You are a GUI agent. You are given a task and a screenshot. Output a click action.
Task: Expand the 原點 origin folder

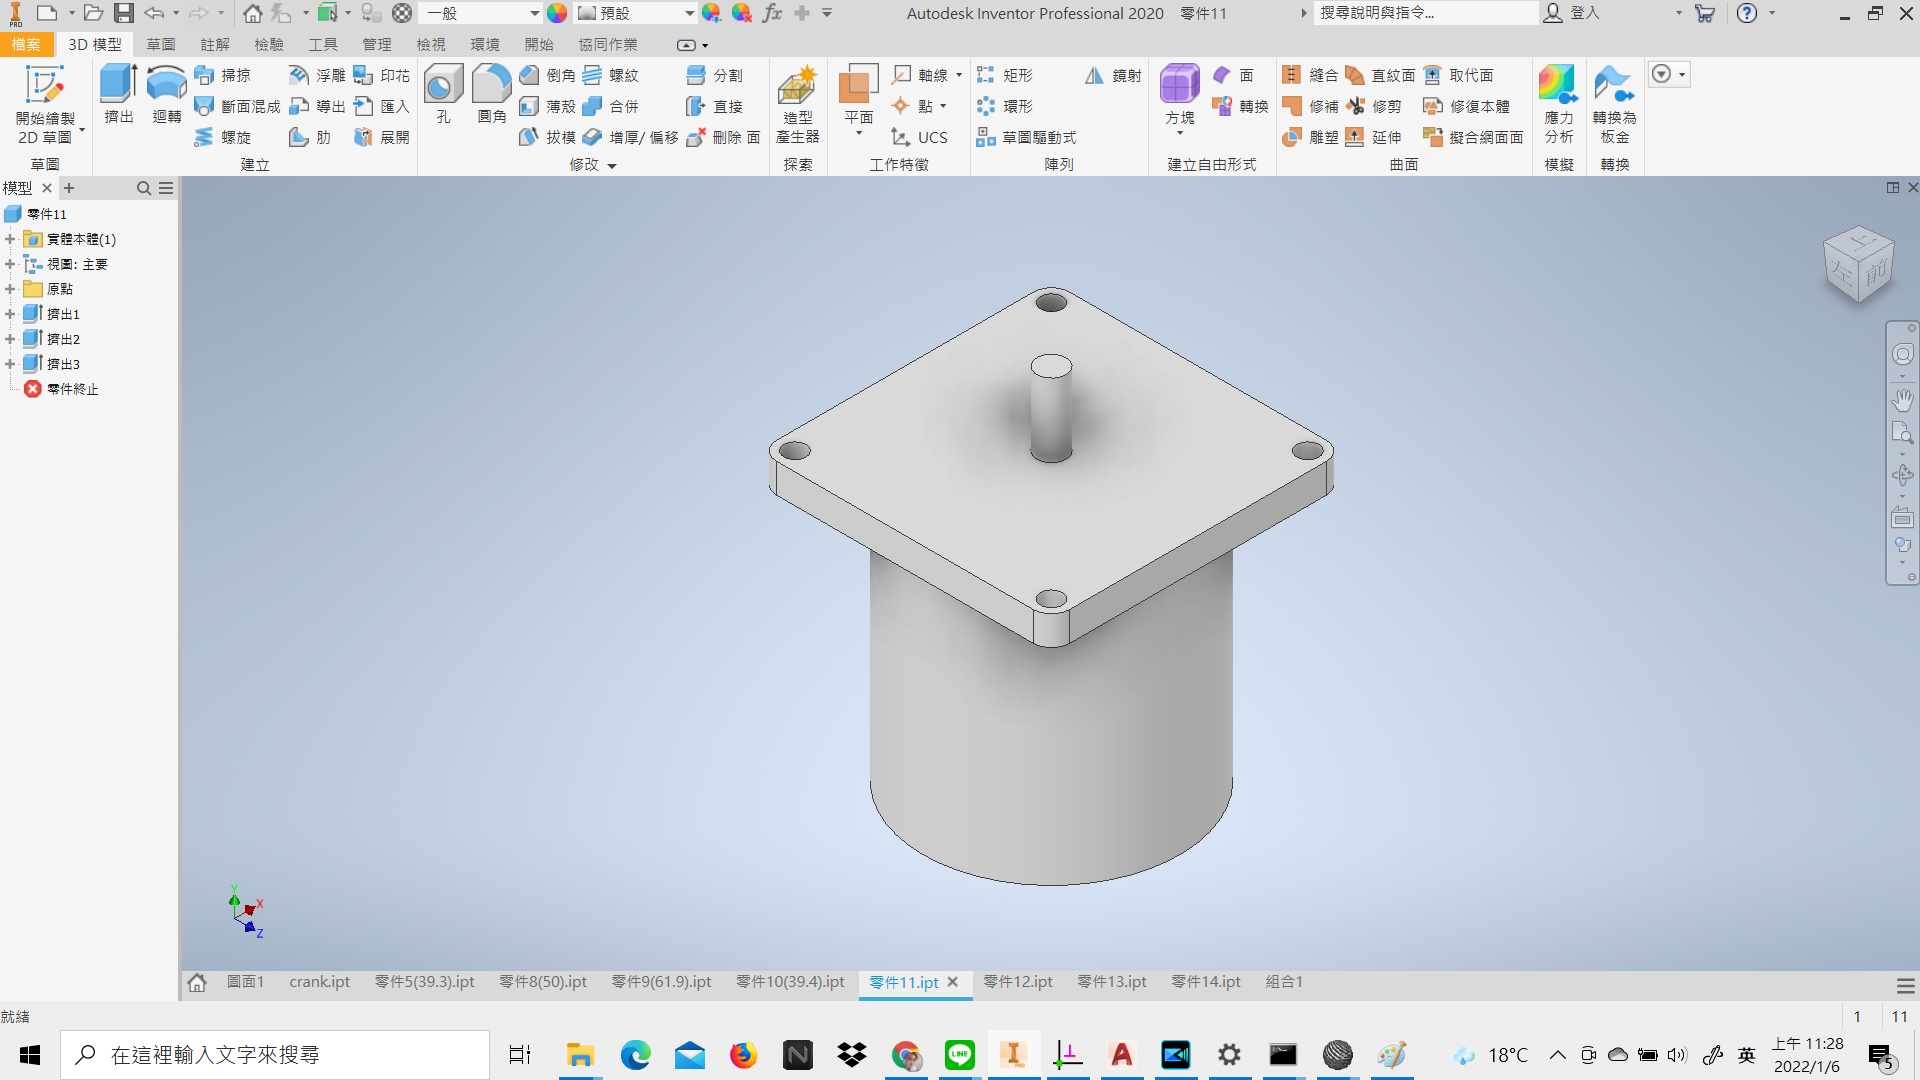[10, 289]
